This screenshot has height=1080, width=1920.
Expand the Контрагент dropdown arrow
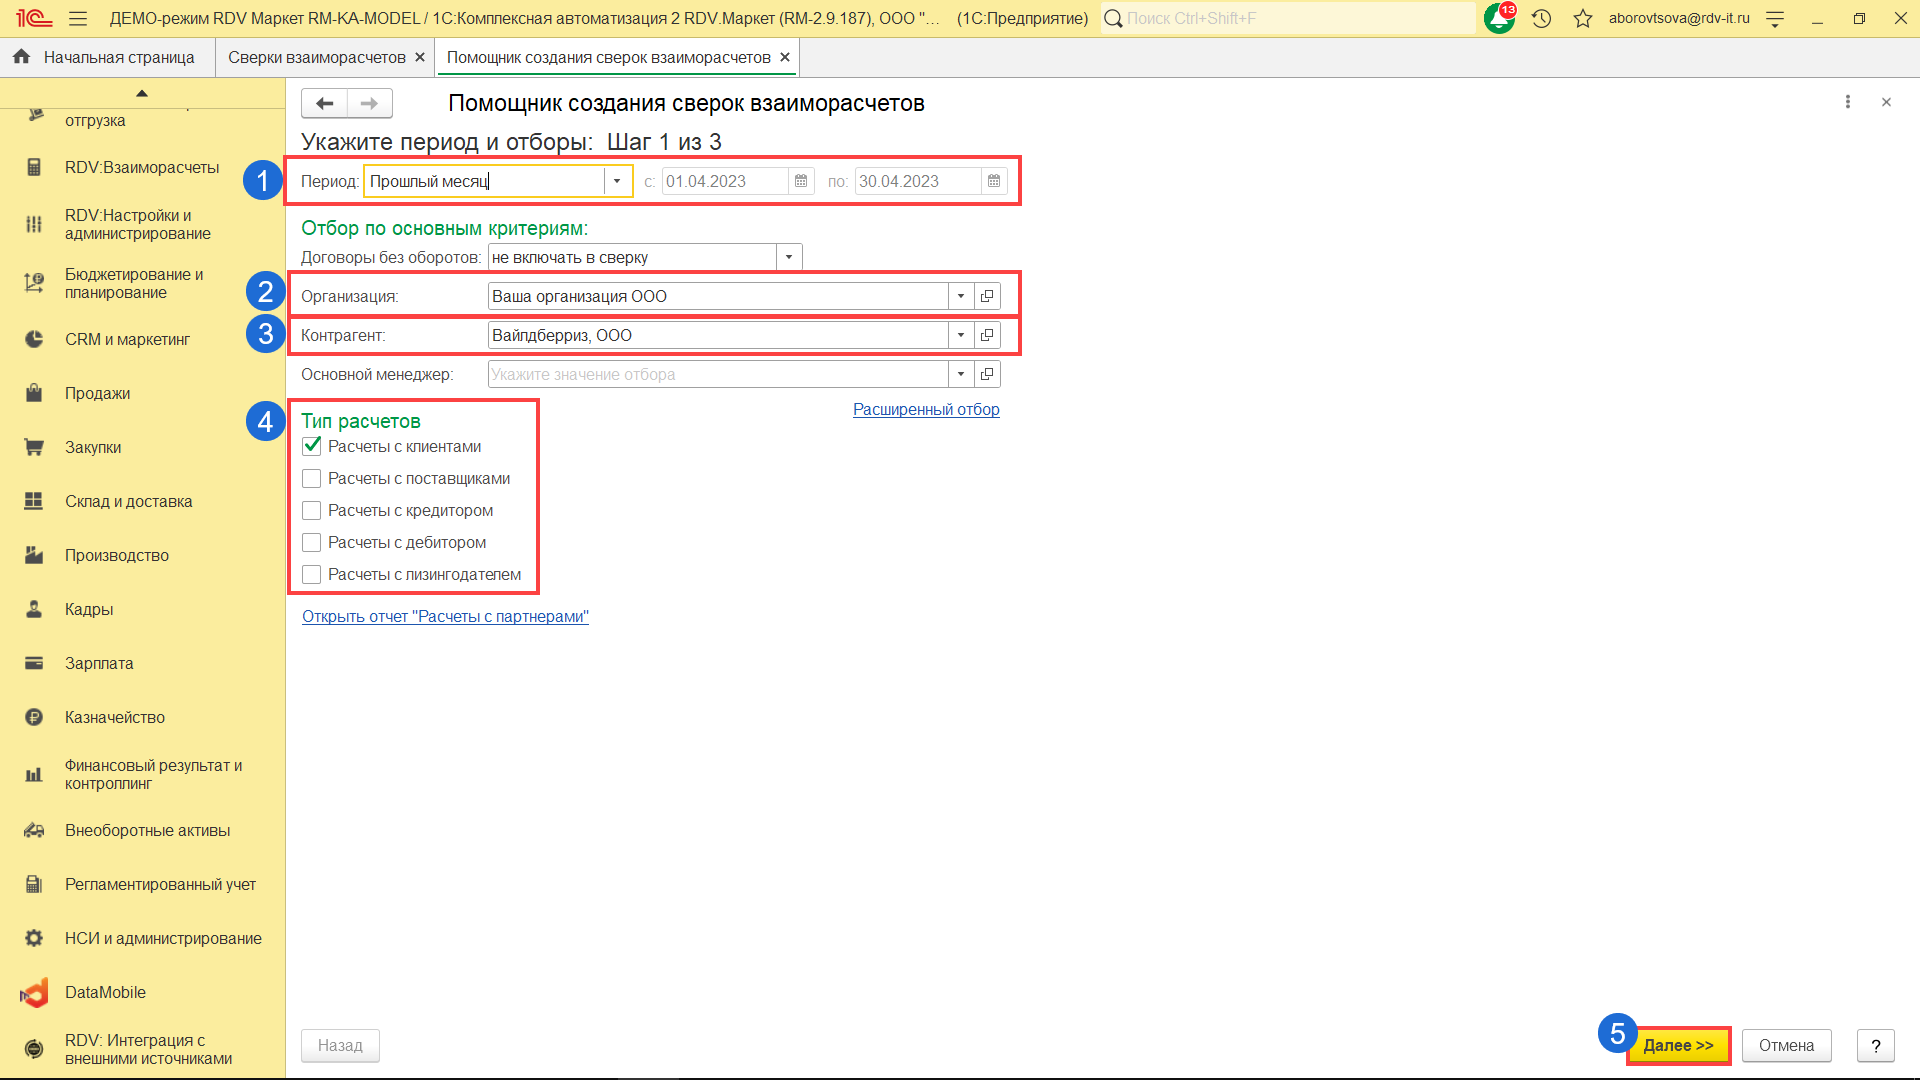click(961, 335)
